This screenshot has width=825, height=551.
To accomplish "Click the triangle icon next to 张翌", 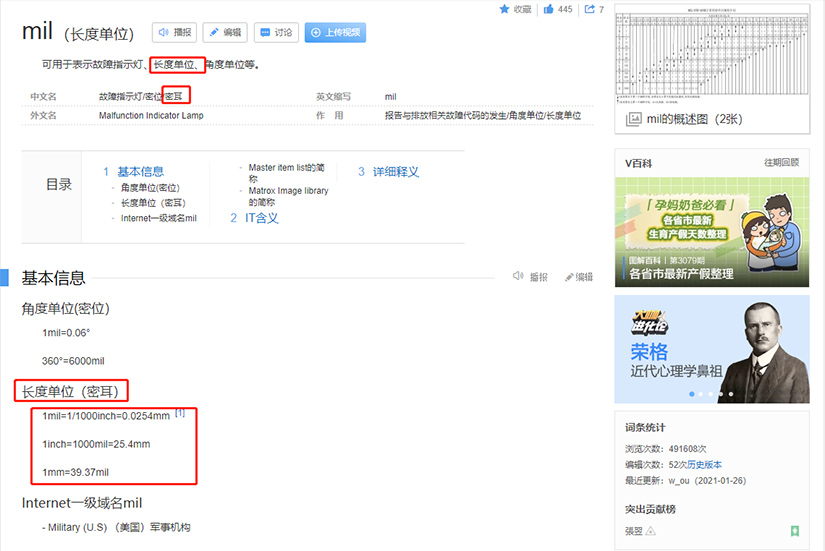I will [x=650, y=531].
